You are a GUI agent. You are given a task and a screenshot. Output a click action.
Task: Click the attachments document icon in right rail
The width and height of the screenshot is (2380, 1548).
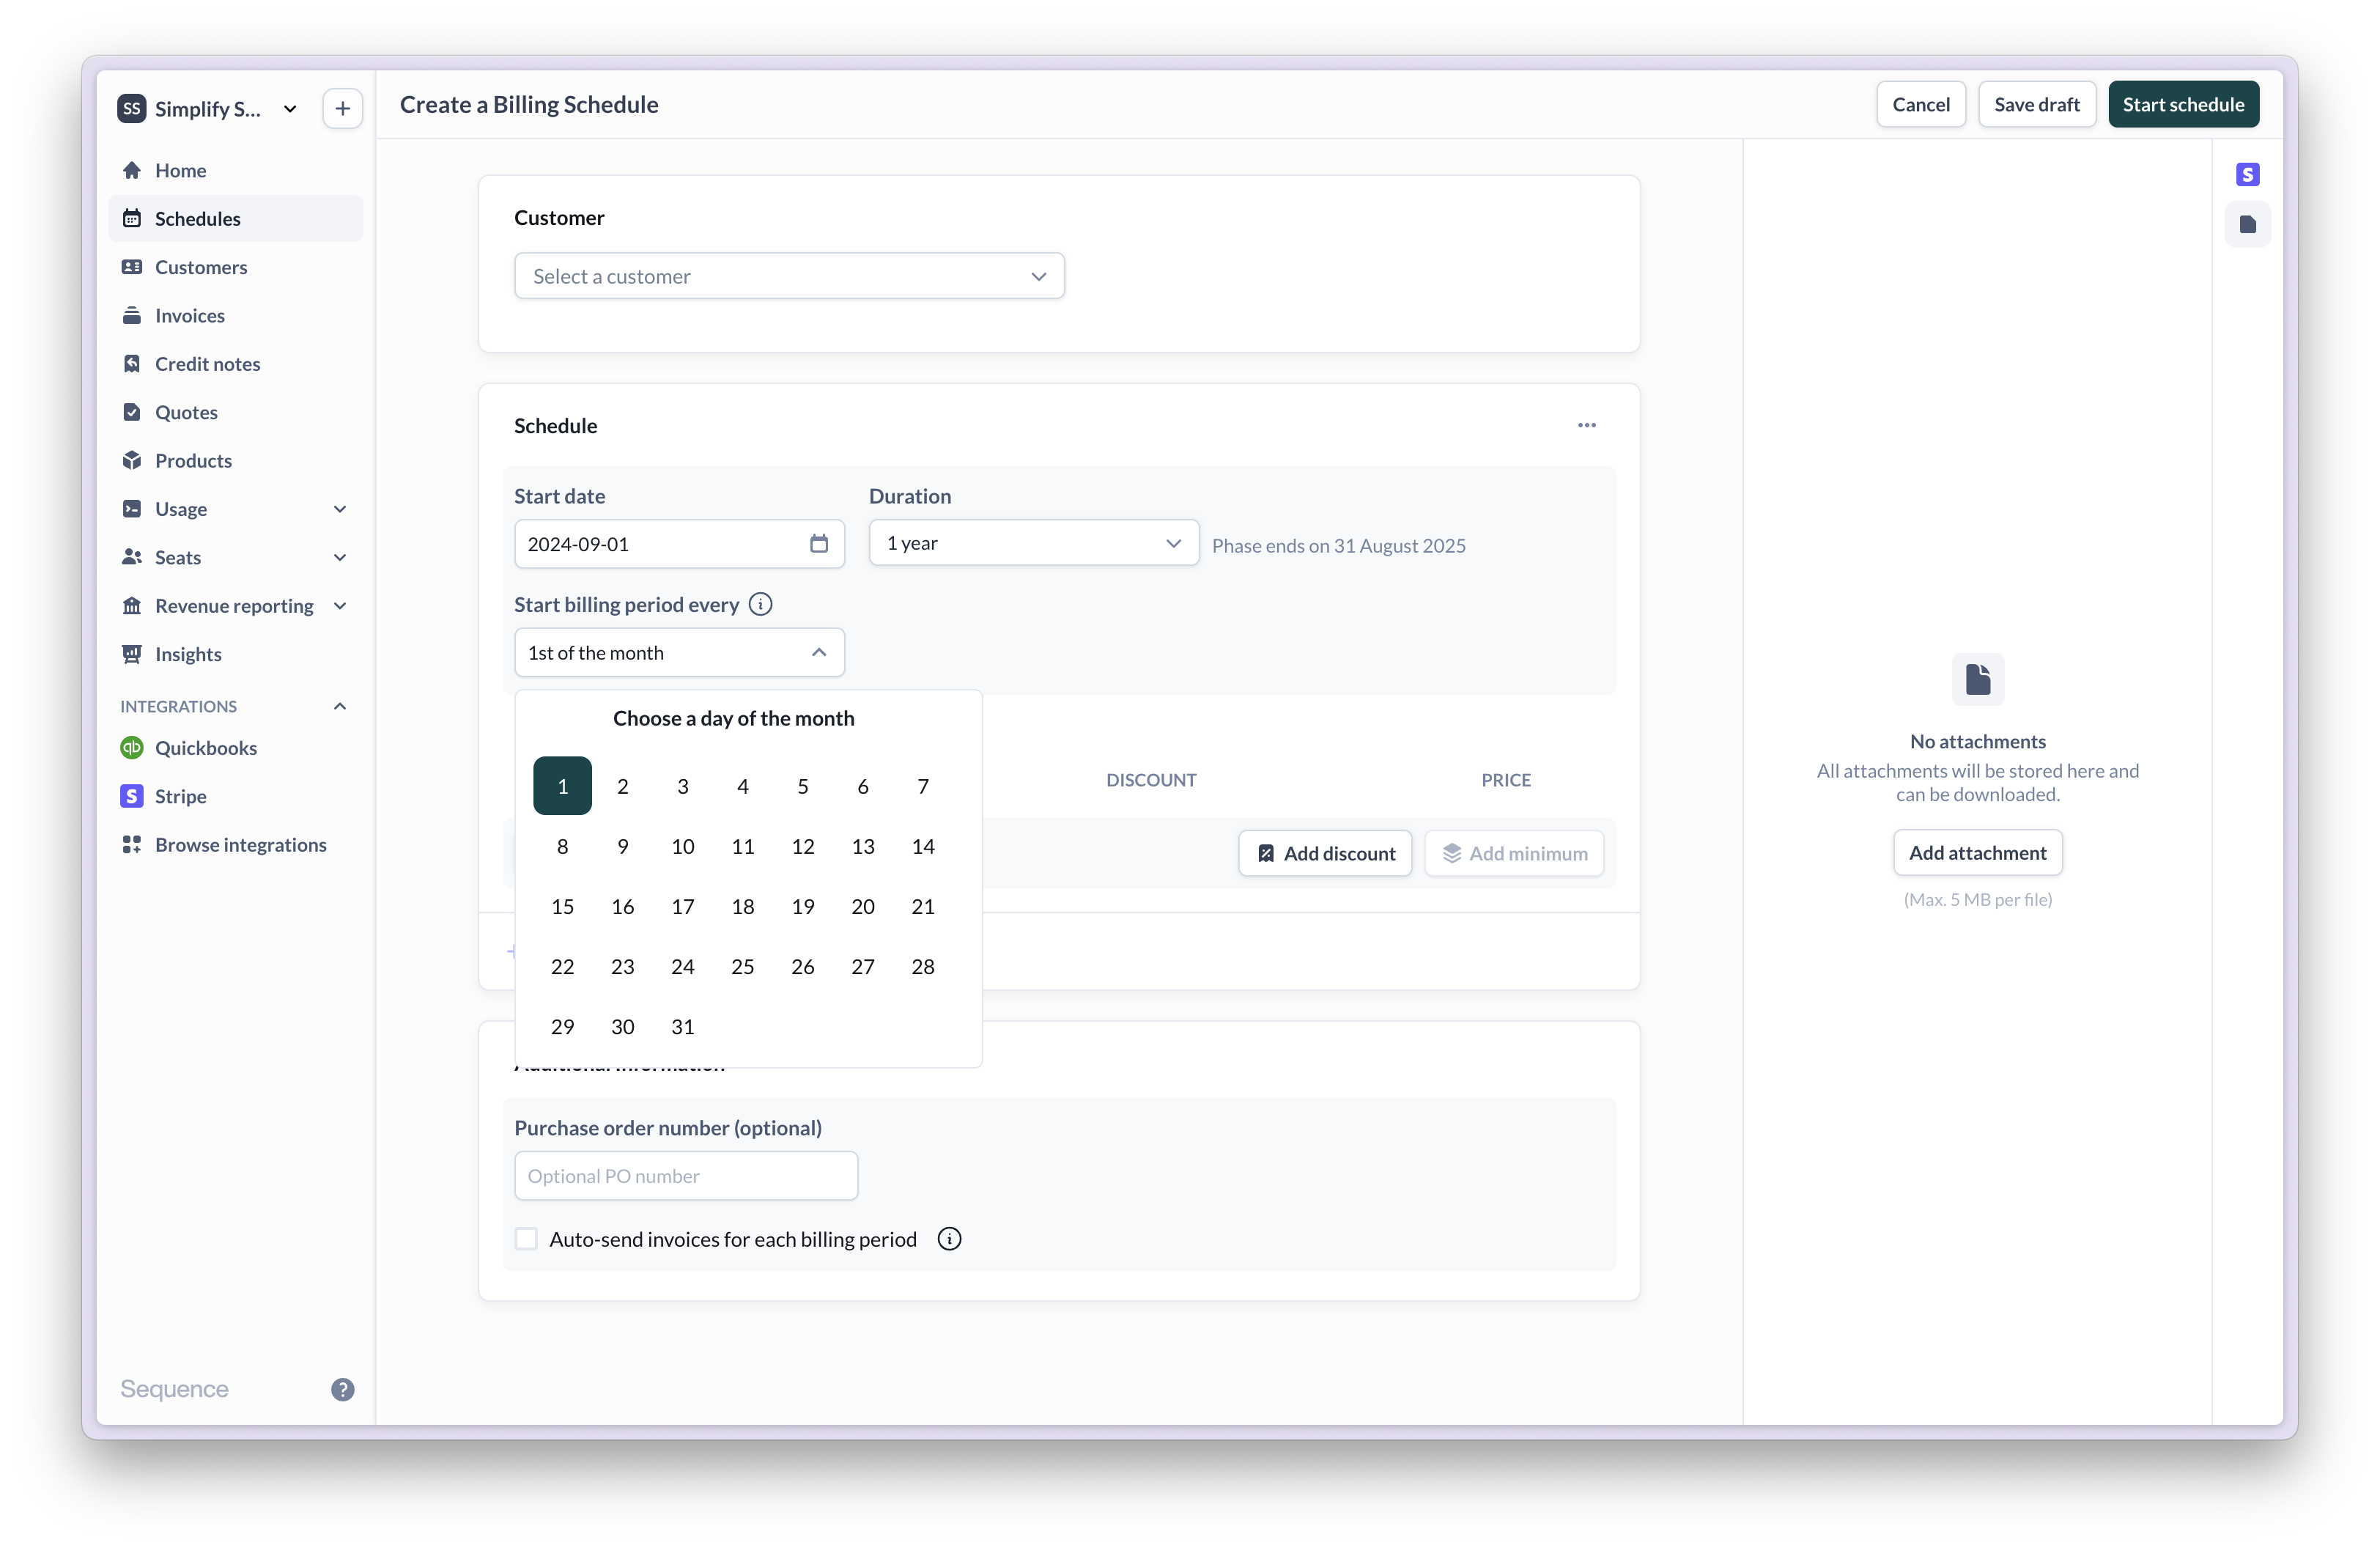pos(2248,224)
